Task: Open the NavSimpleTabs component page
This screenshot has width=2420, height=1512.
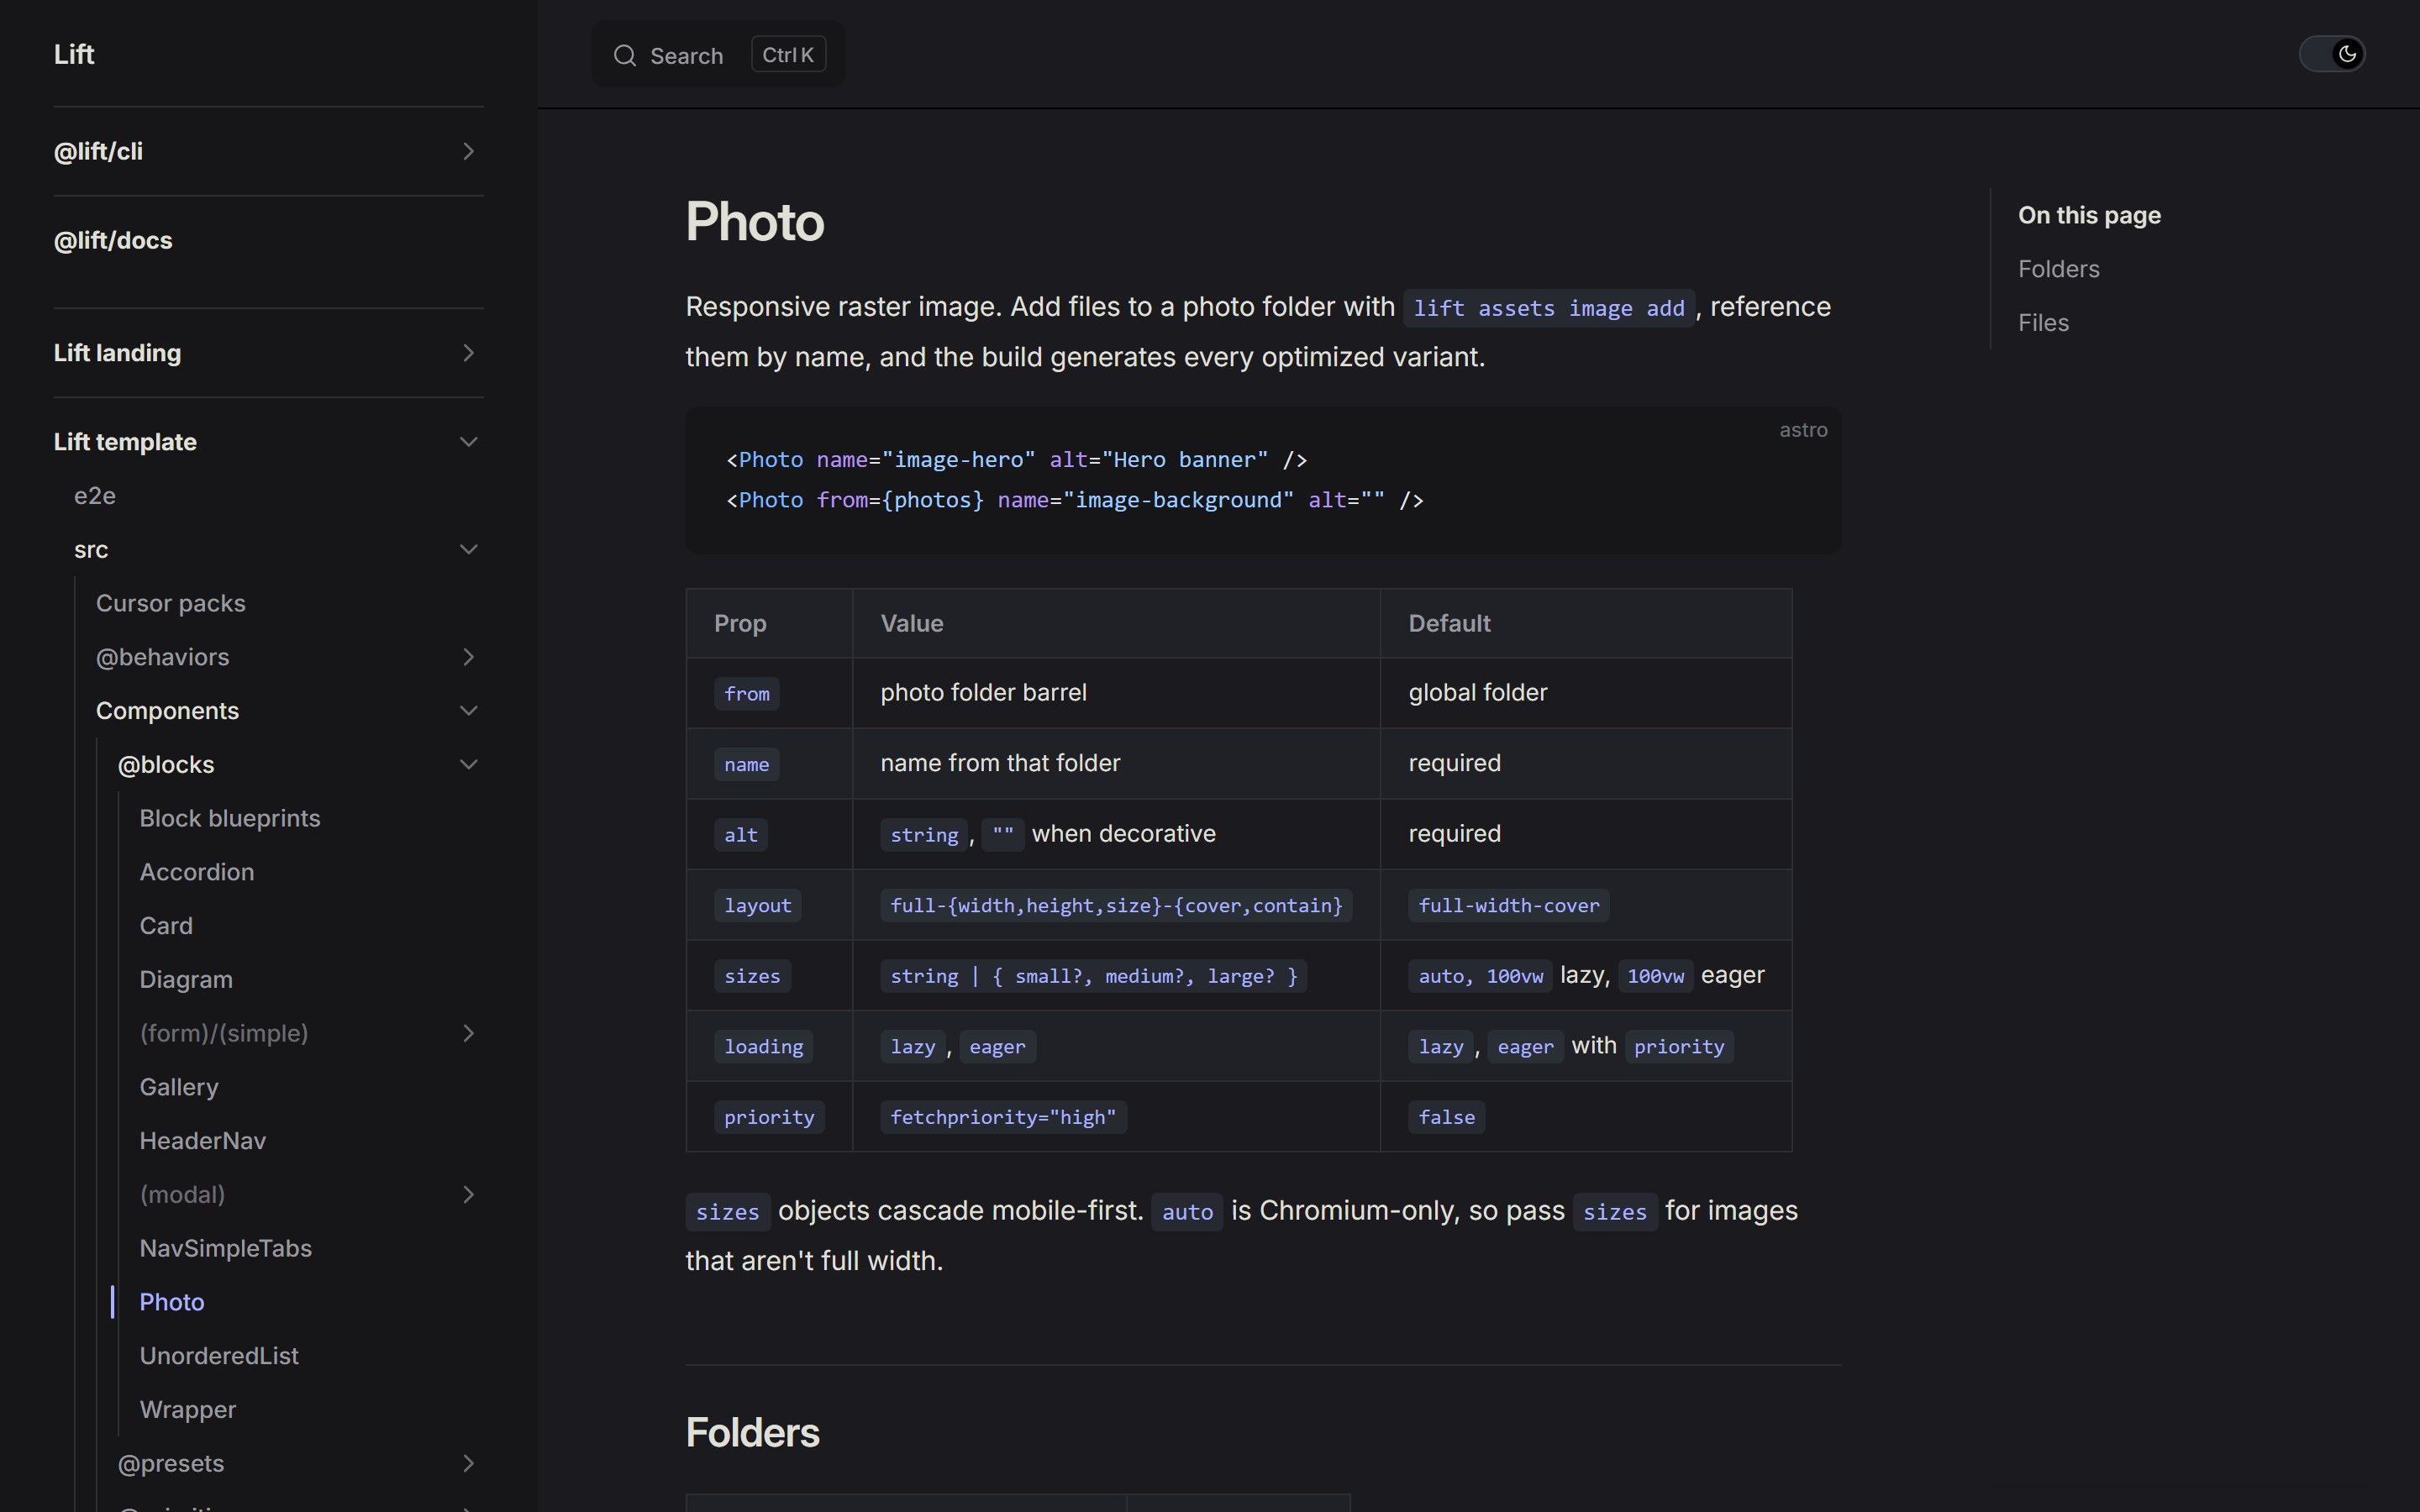Action: [x=226, y=1249]
